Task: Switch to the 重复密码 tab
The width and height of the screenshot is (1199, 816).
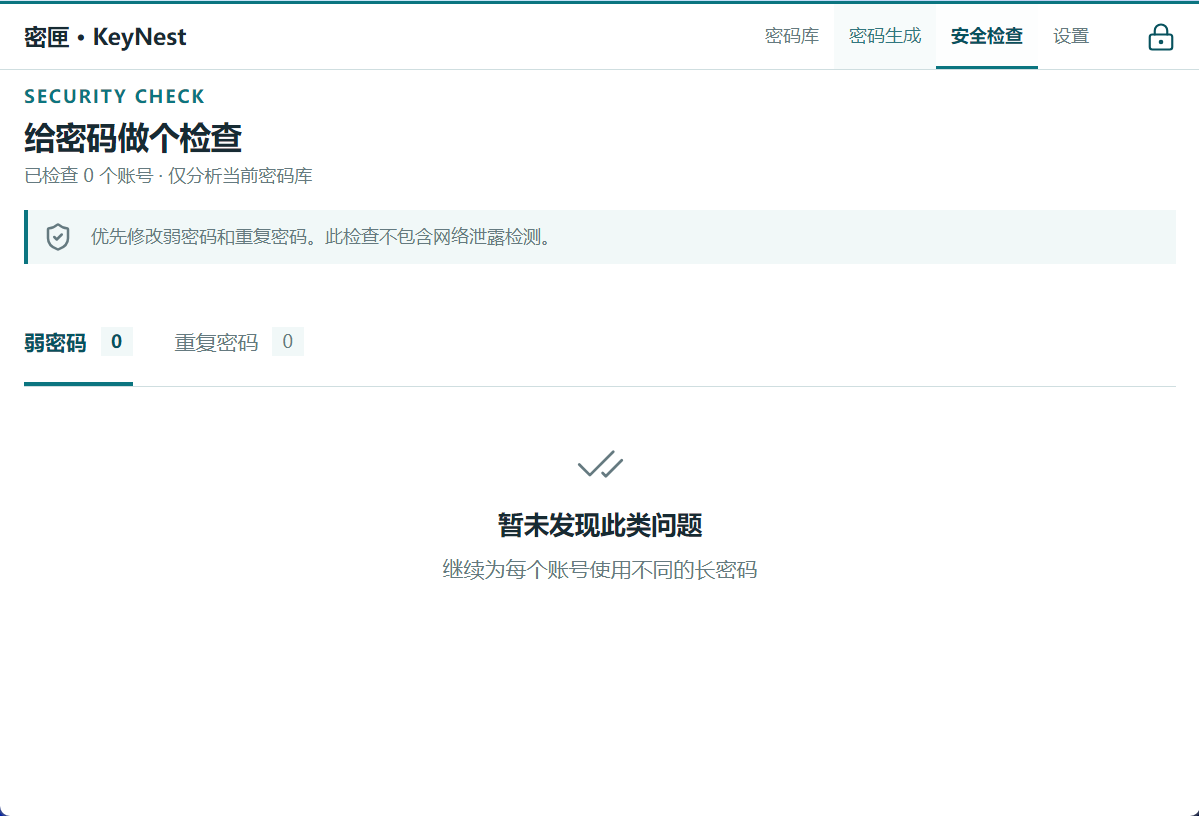Action: 239,343
